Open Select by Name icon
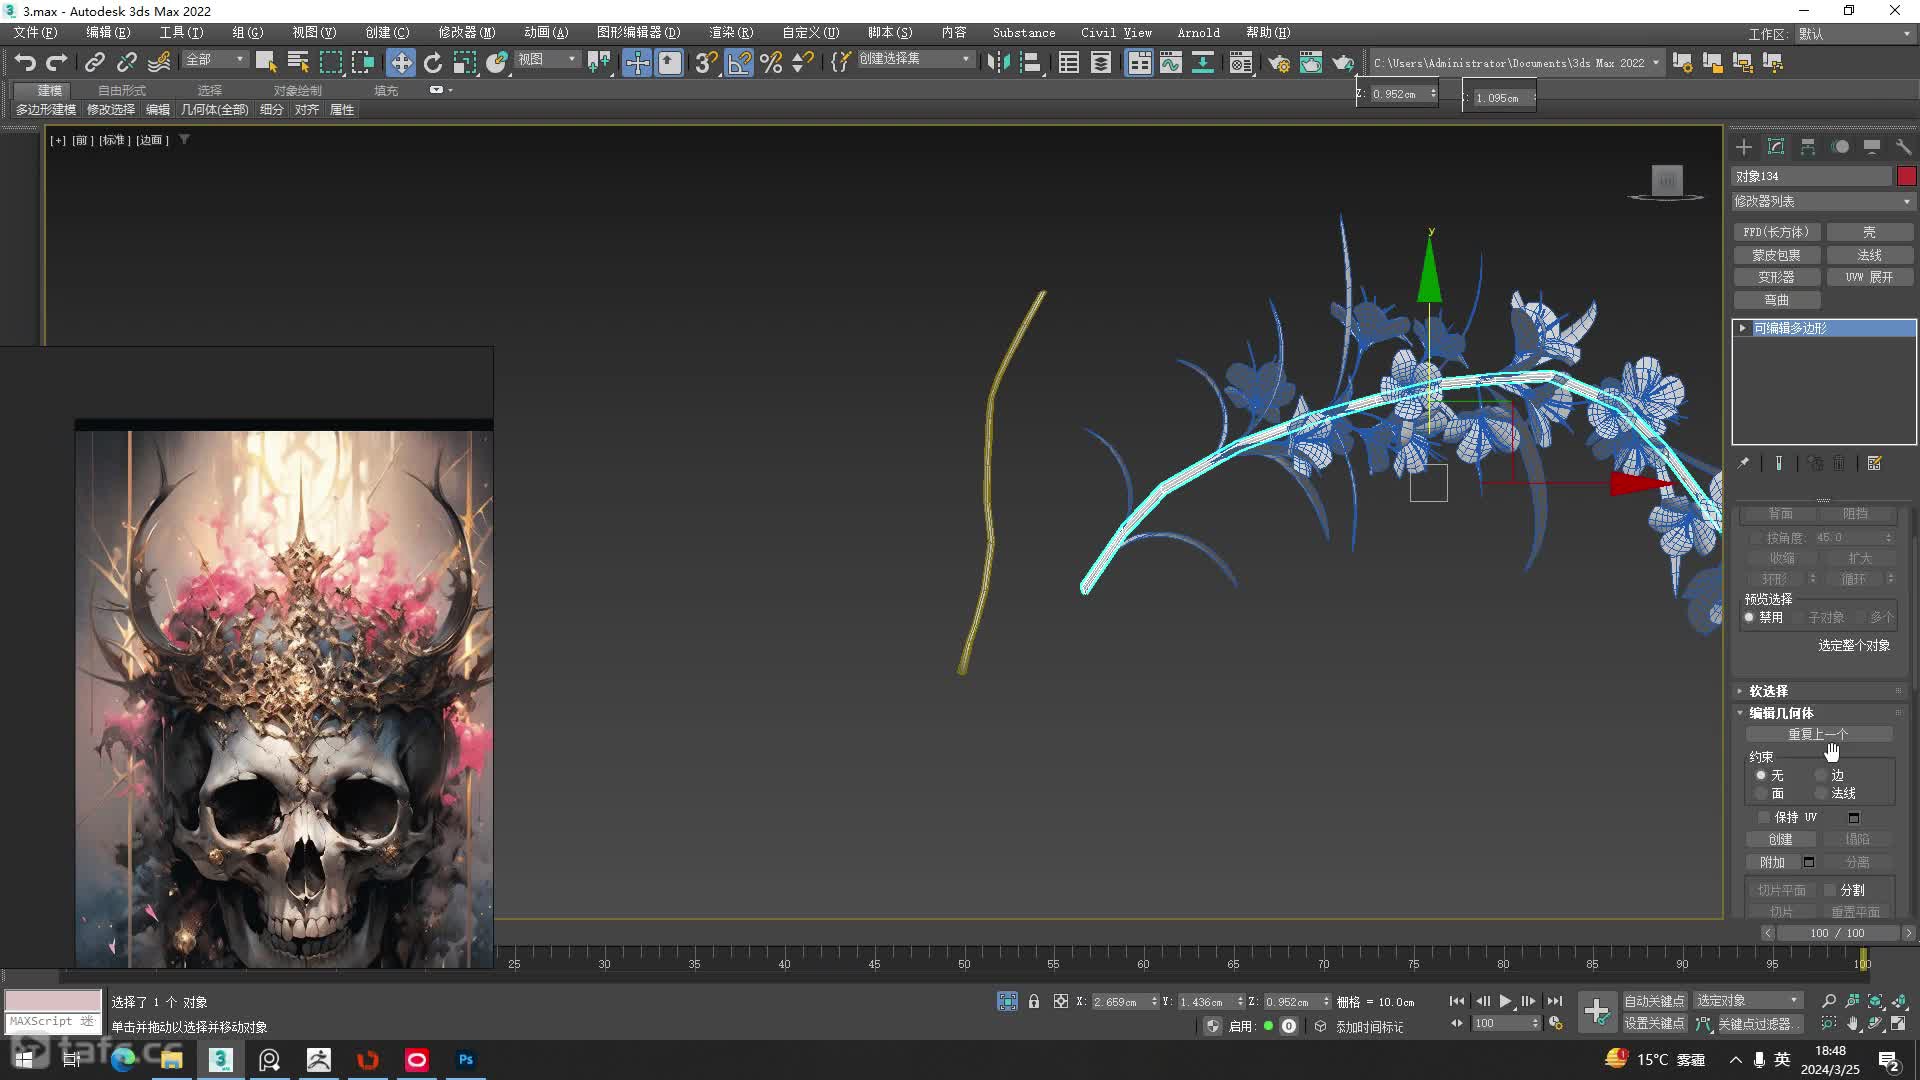This screenshot has width=1920, height=1080. coord(298,62)
